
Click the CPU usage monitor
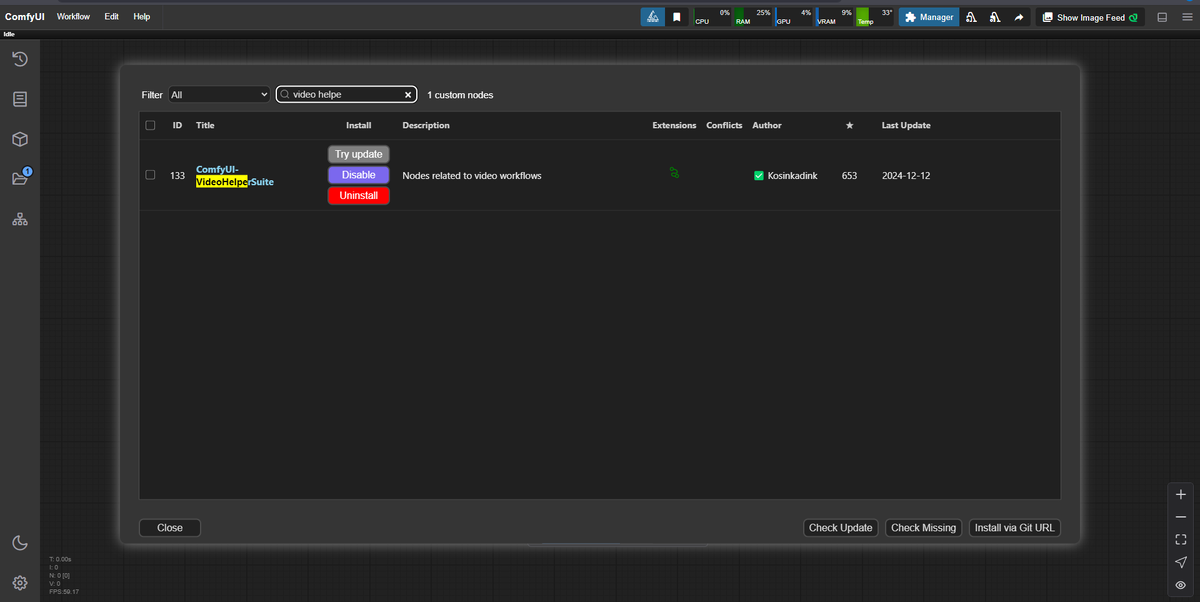pyautogui.click(x=712, y=17)
